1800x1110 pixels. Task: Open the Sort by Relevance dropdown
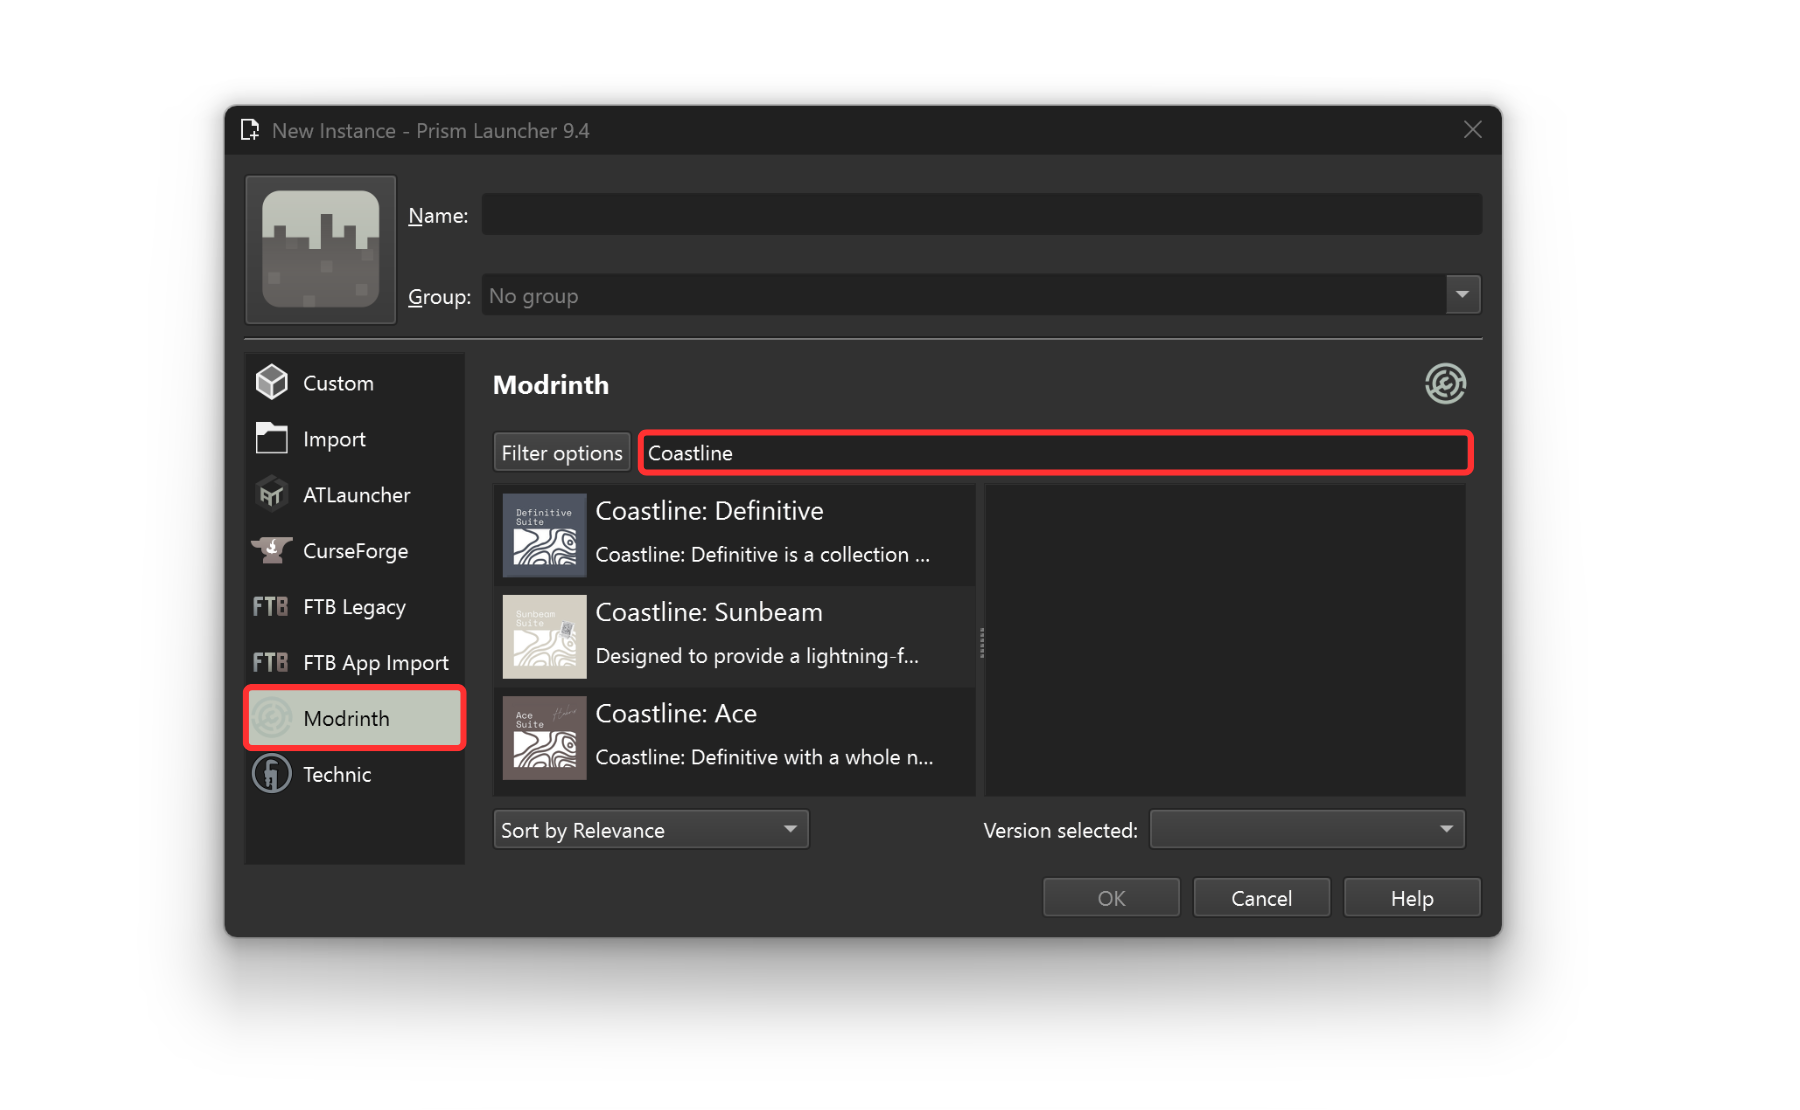651,830
